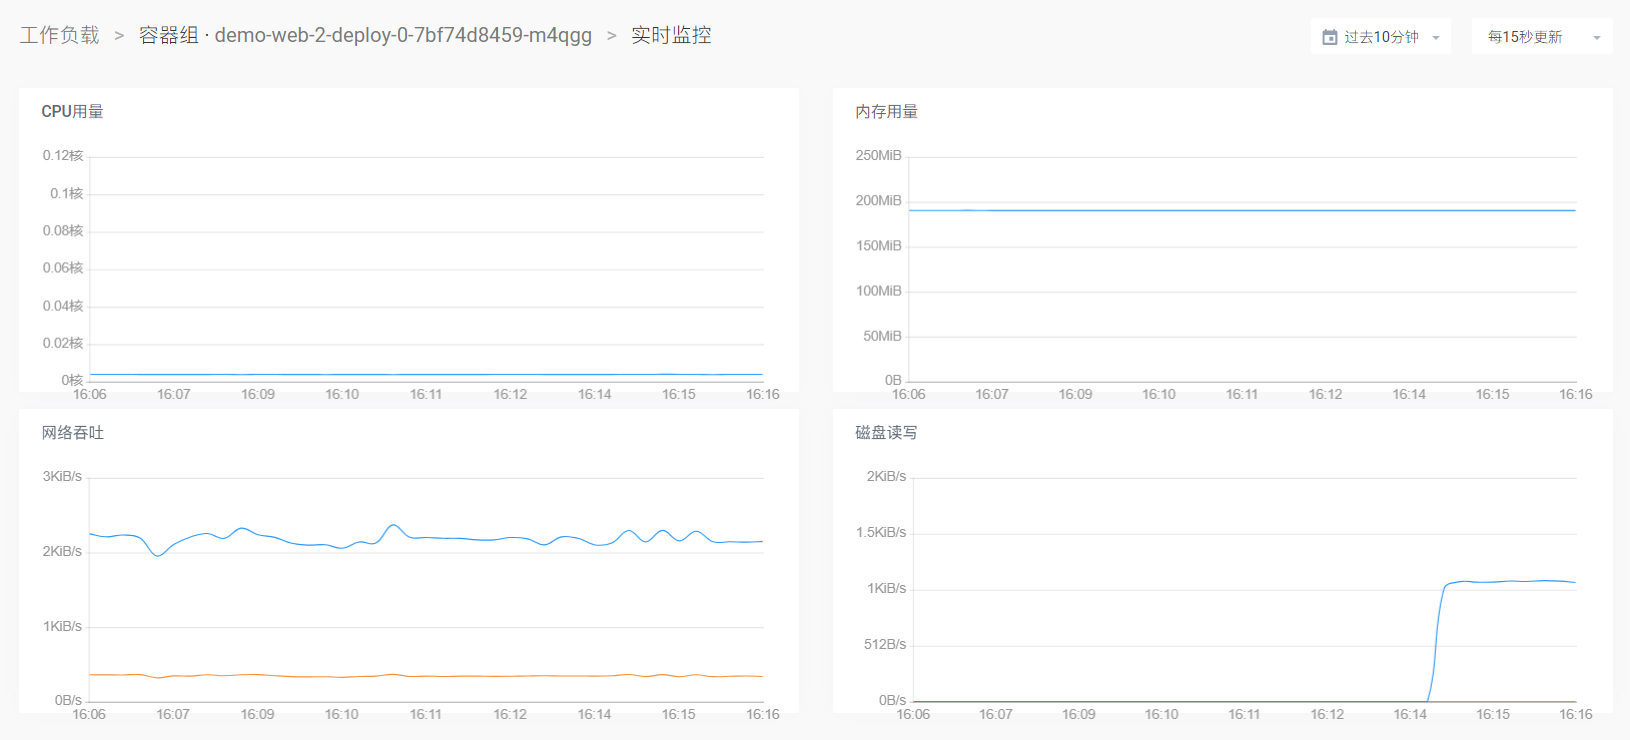Click the 16:10 tick on CPU用量 axis

click(342, 395)
